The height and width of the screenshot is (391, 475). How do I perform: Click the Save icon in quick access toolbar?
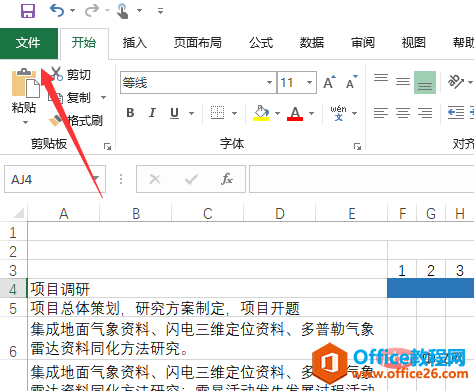28,11
